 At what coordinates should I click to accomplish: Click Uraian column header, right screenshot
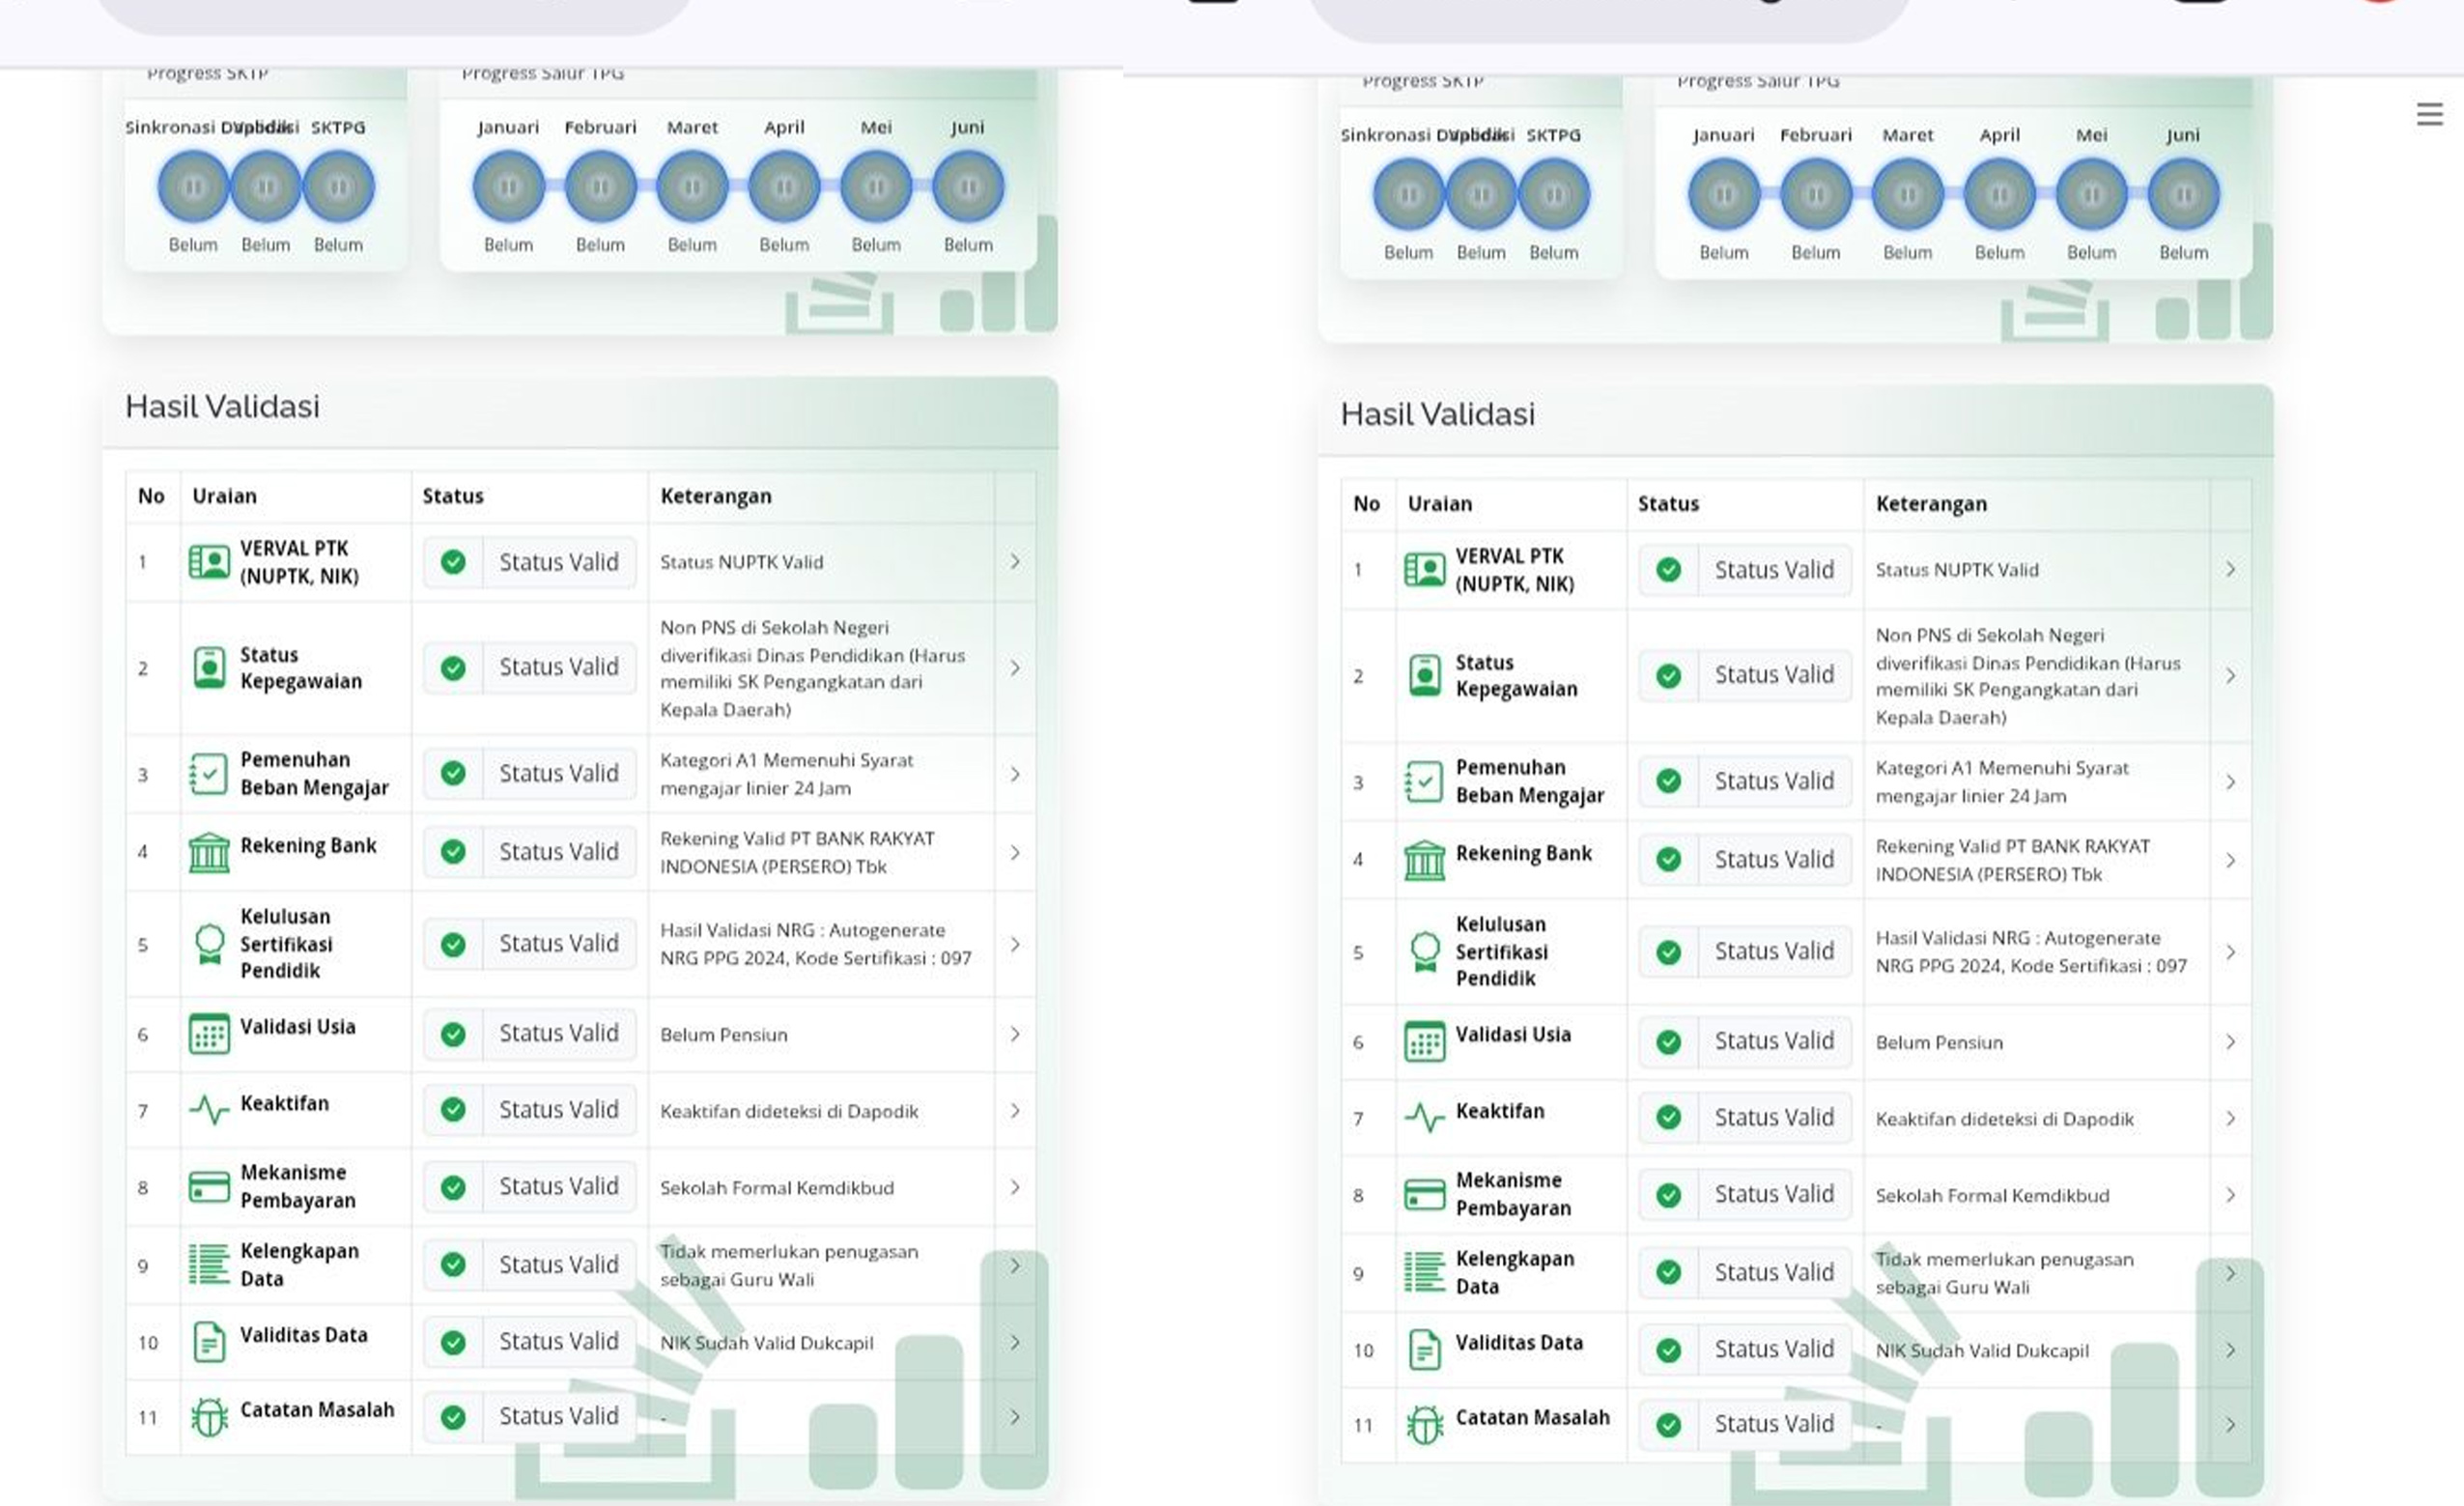(x=1439, y=504)
